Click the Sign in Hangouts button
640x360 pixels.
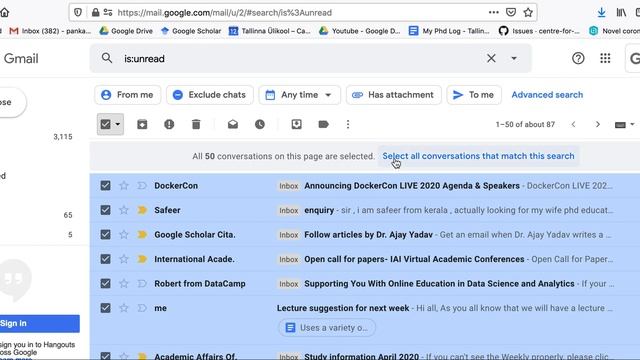click(x=40, y=323)
